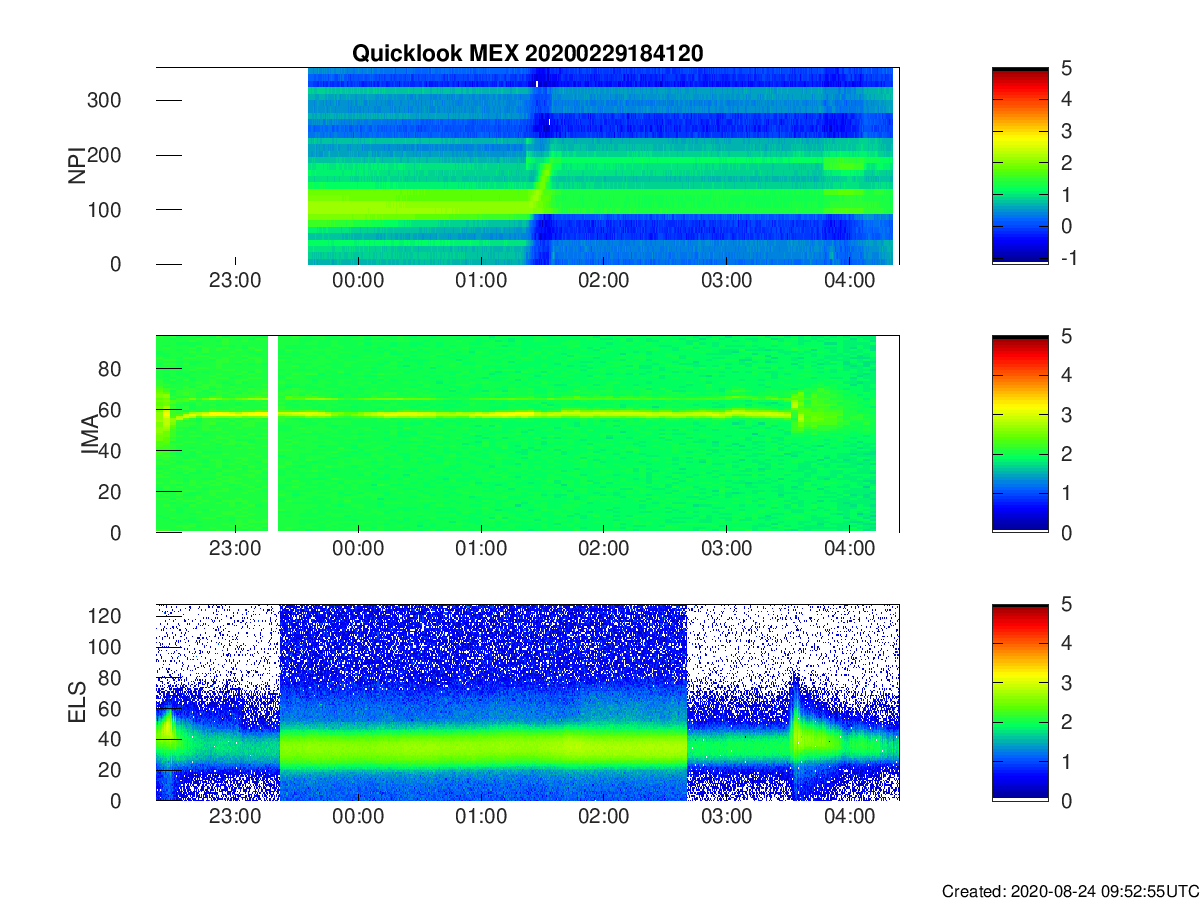
Task: Click the "02:00" label under ELS panel
Action: (603, 817)
